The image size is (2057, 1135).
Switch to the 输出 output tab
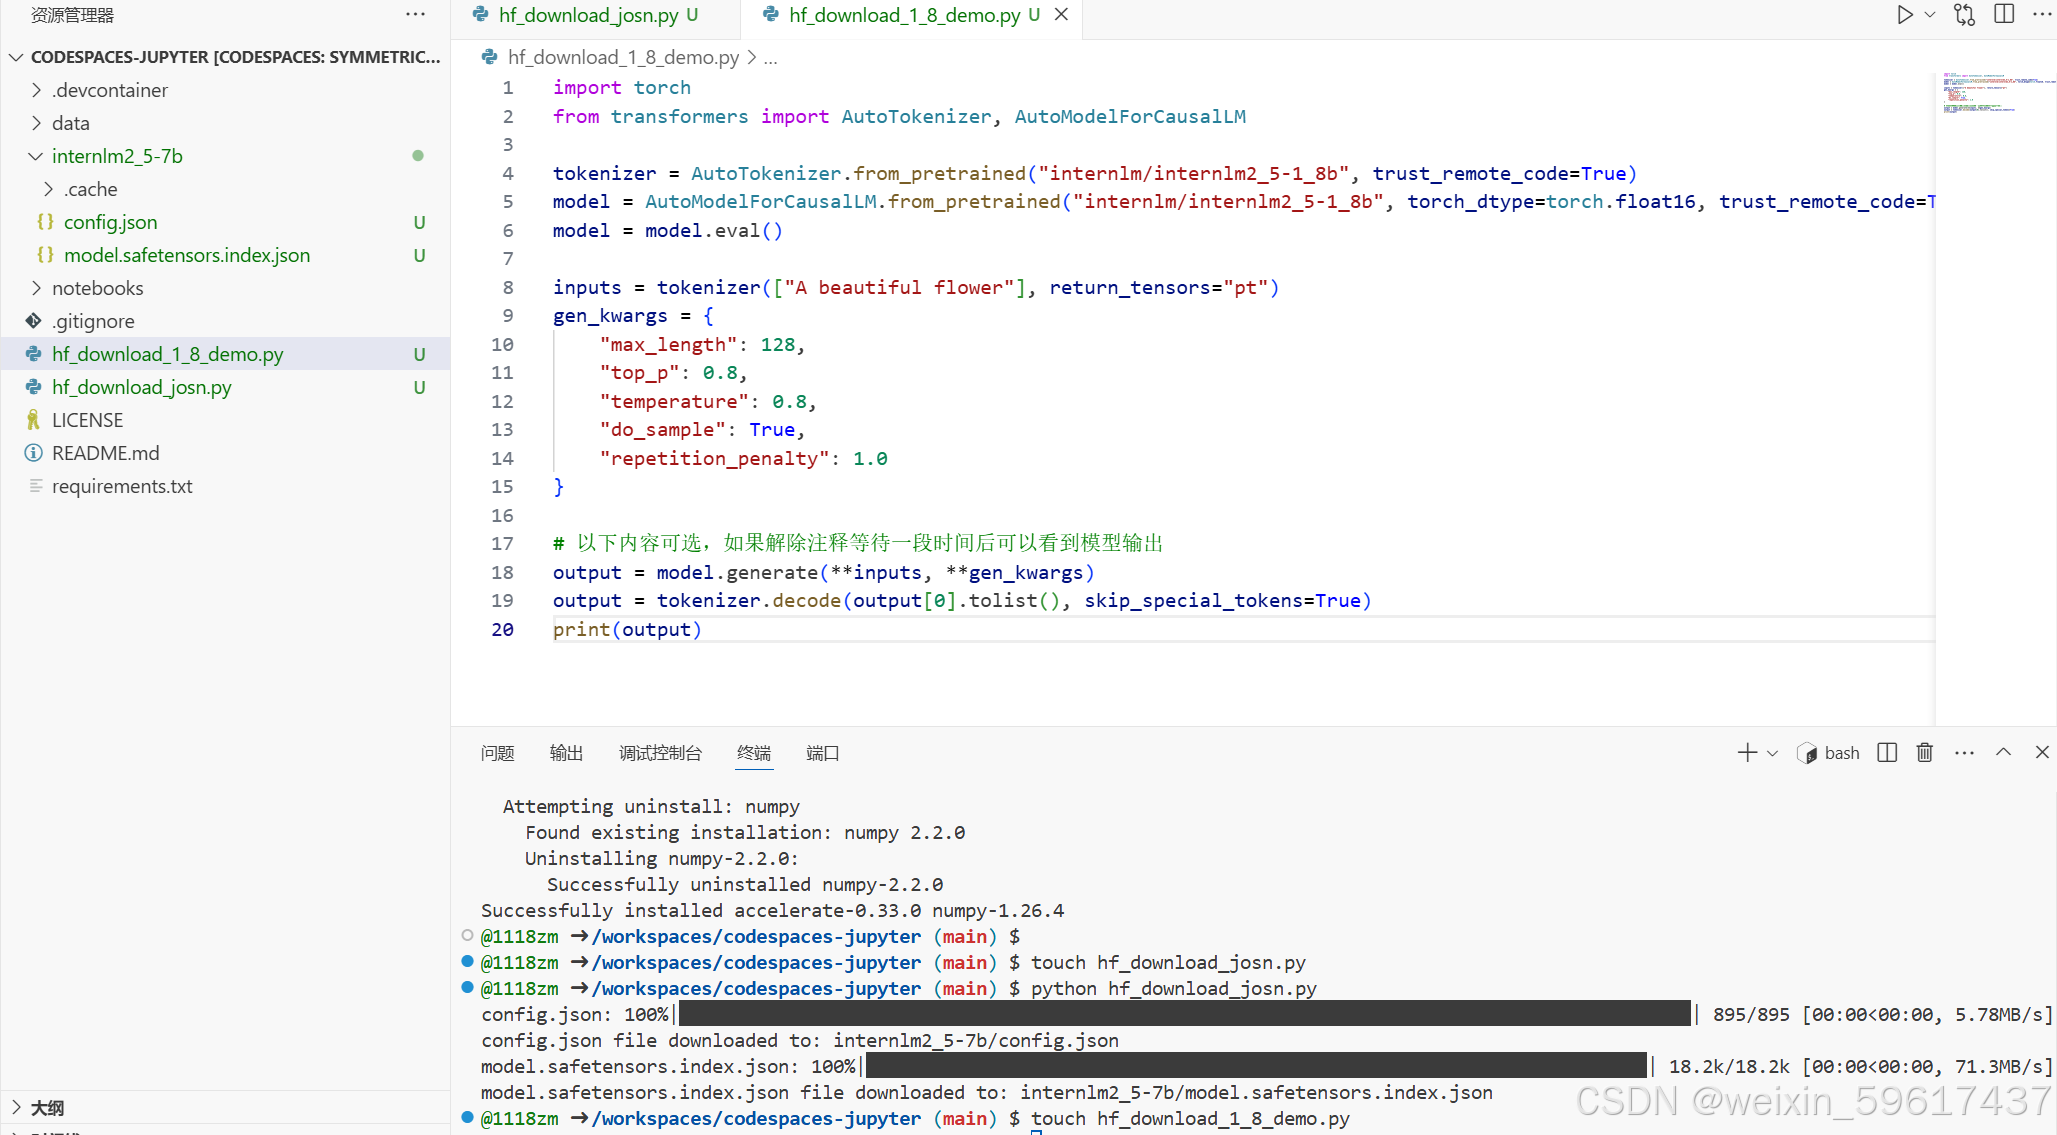coord(566,753)
